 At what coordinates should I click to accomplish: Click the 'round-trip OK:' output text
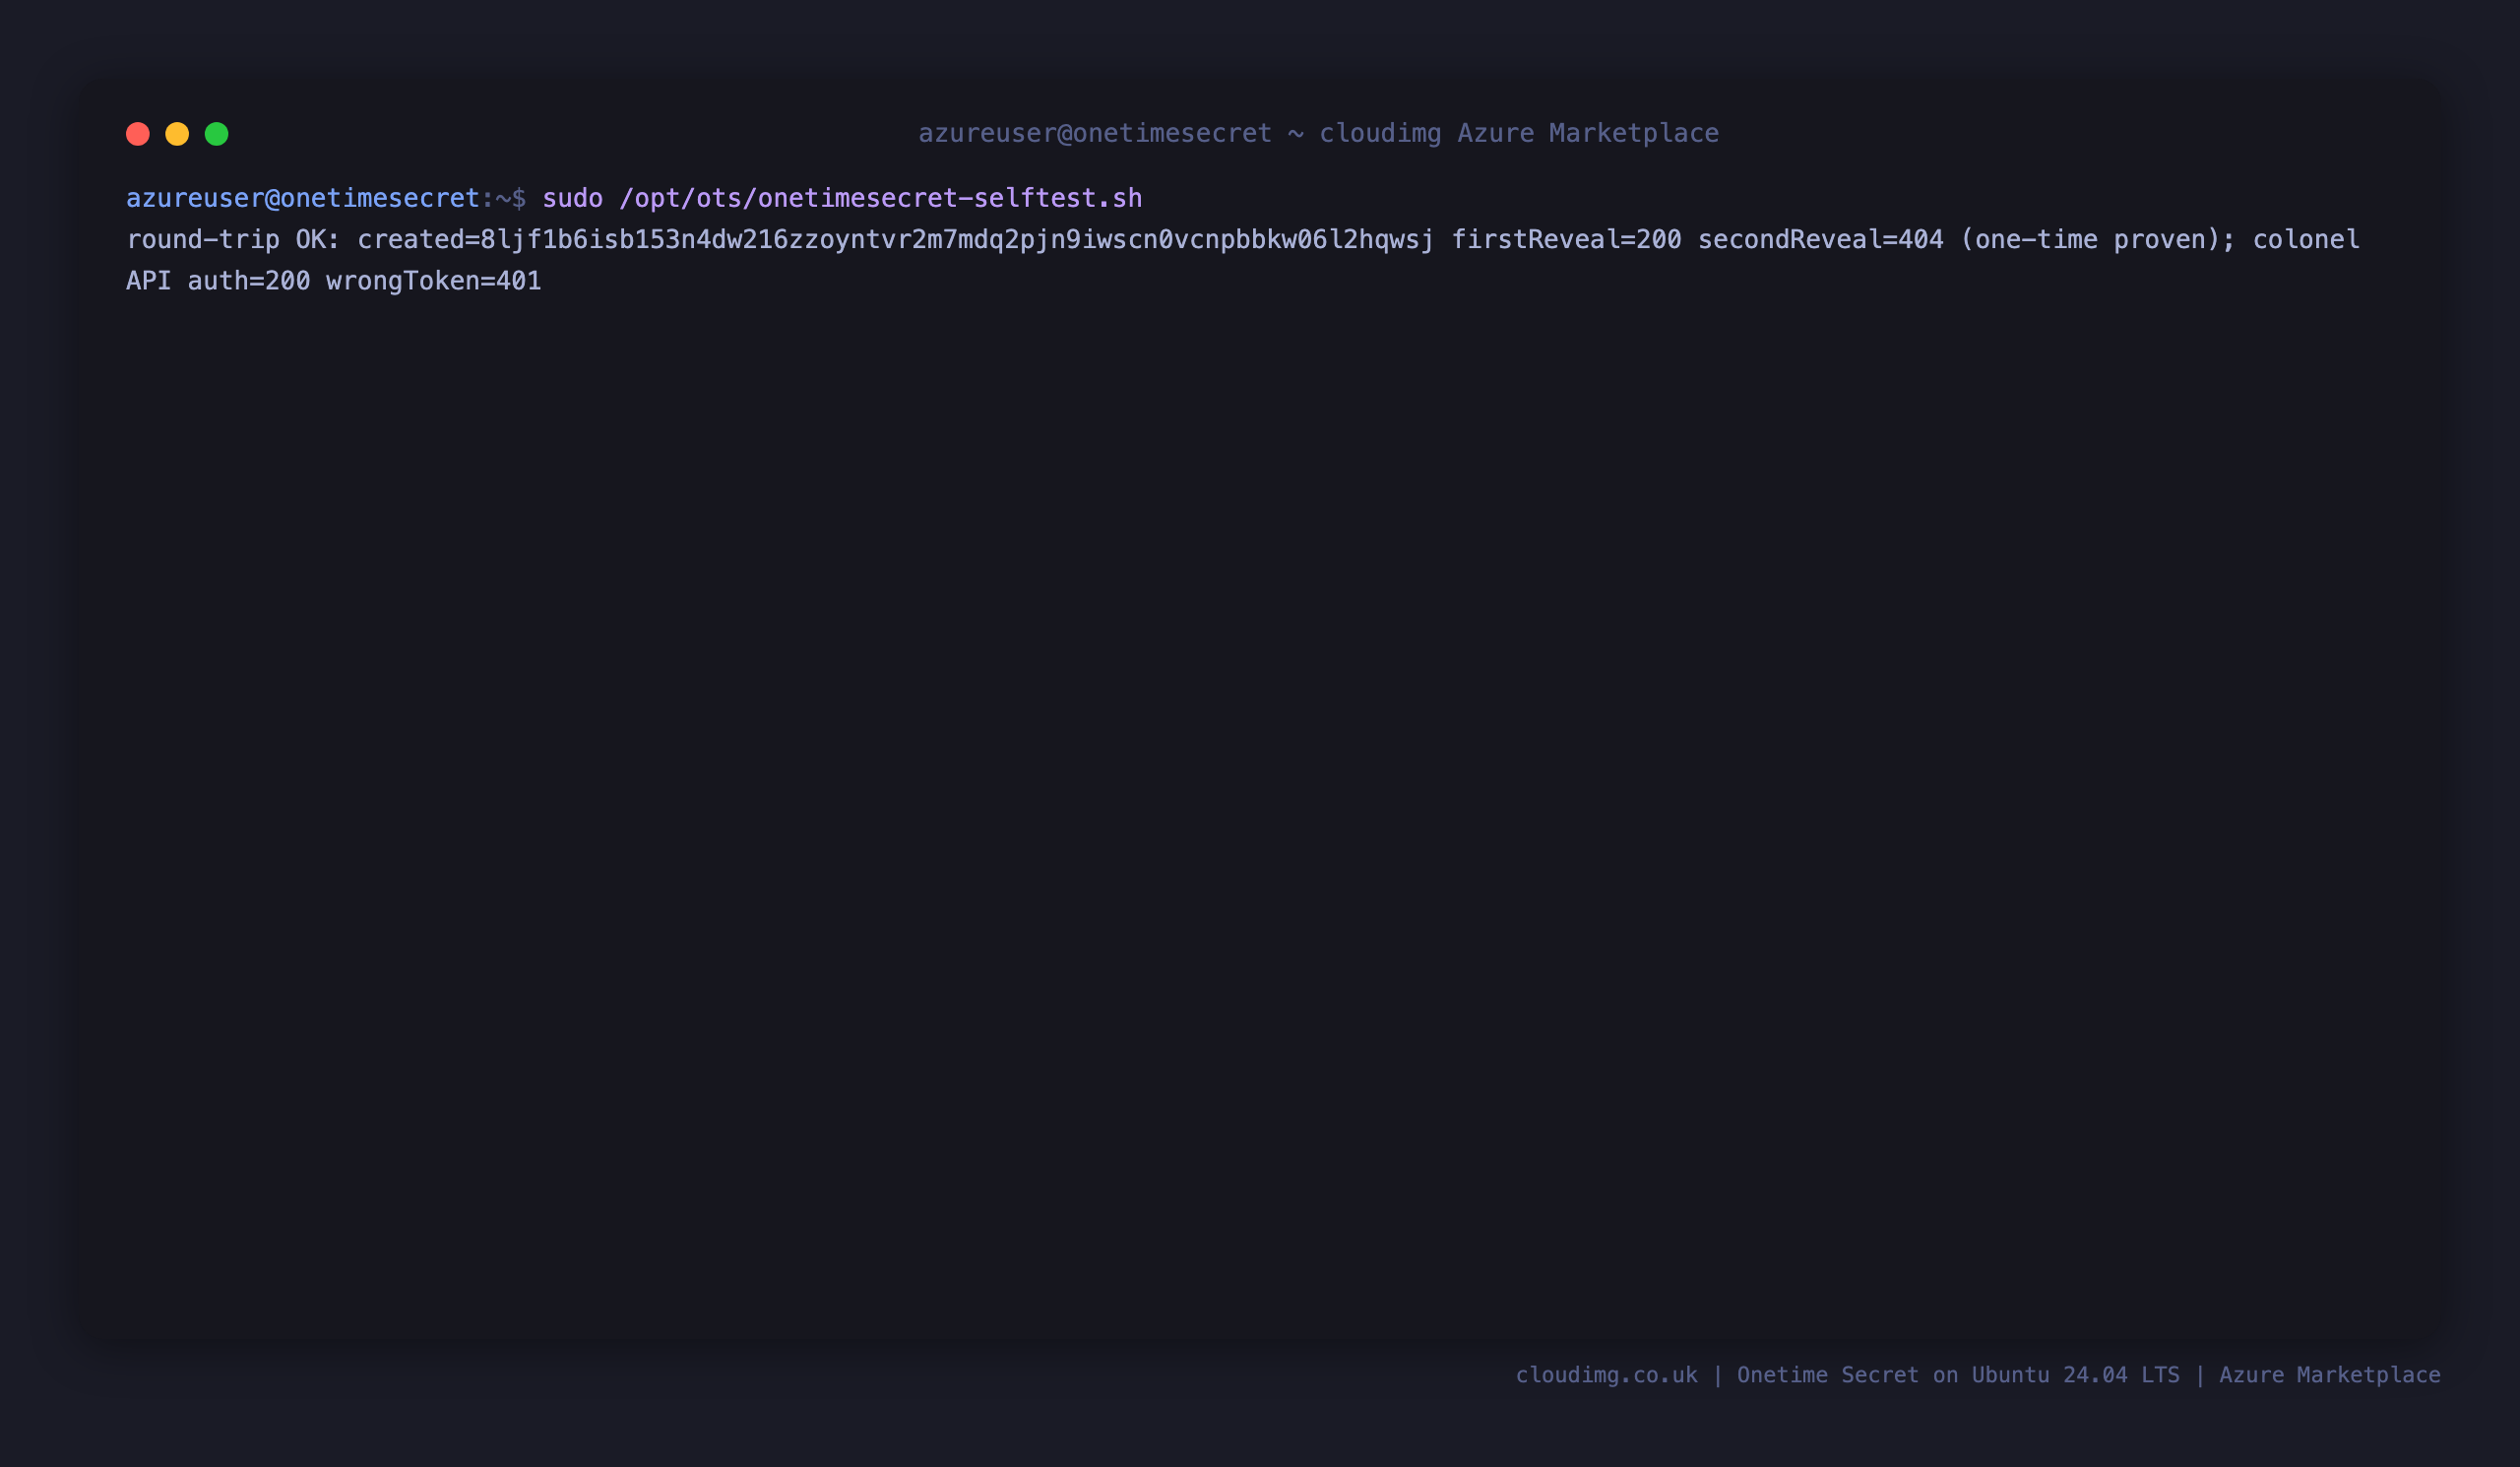point(234,240)
